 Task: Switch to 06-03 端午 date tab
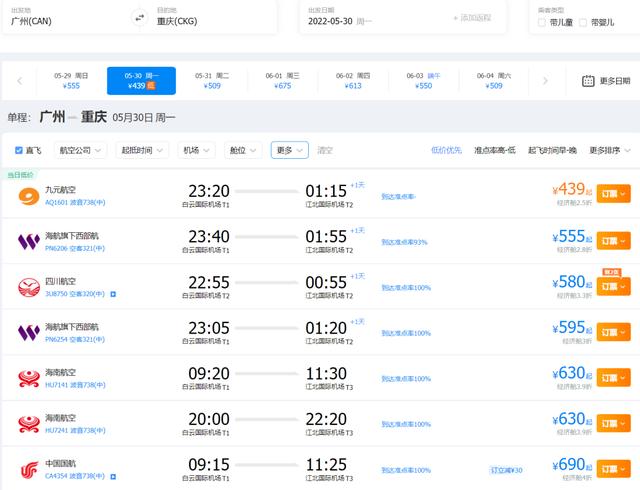coord(424,81)
